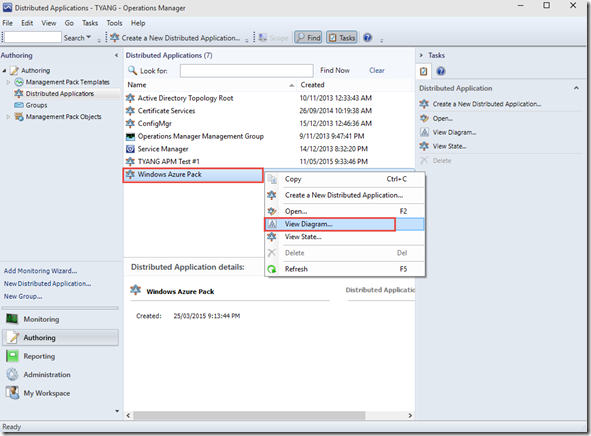591x436 pixels.
Task: Expand the Management Pack Templates node
Action: pyautogui.click(x=8, y=82)
